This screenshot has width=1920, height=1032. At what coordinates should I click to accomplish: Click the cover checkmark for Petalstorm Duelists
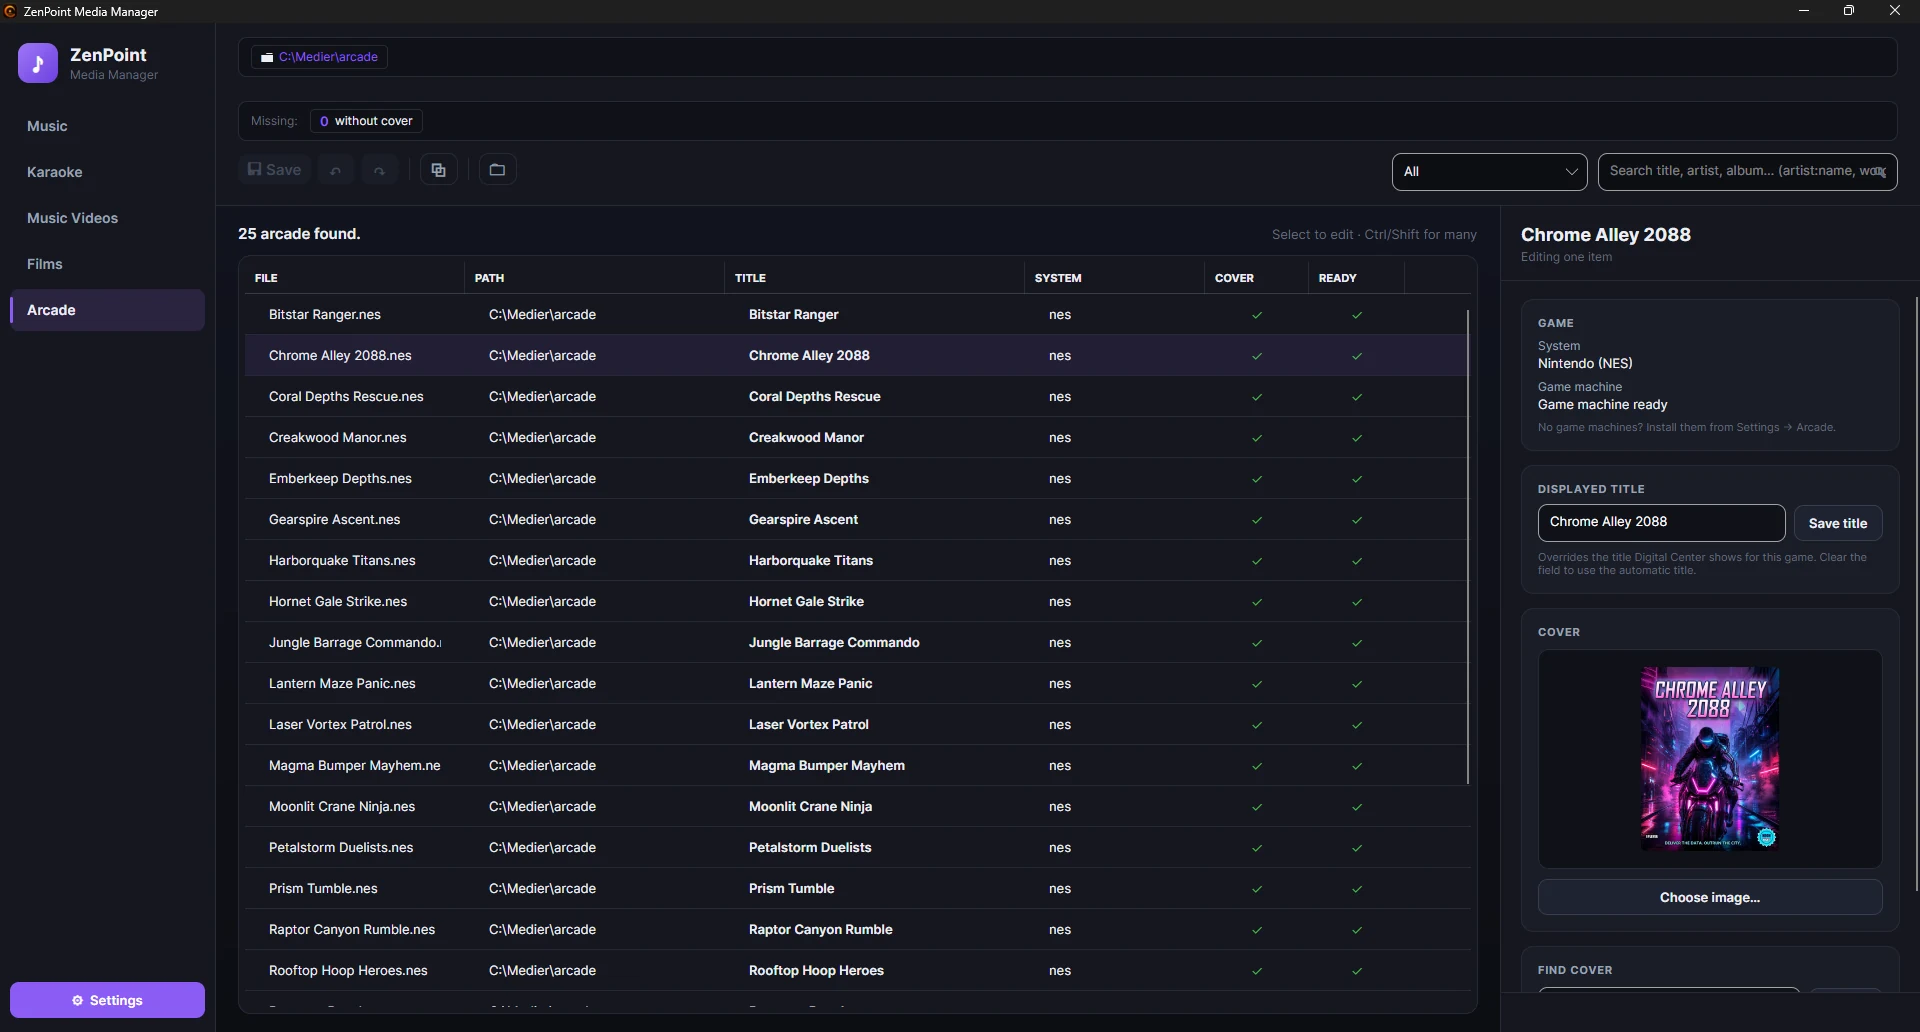tap(1257, 848)
